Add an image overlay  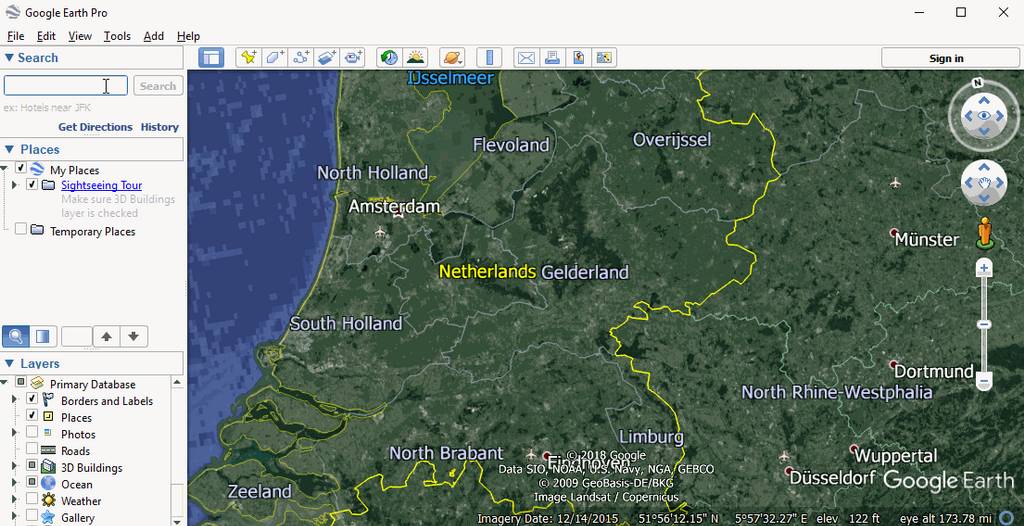(x=327, y=58)
